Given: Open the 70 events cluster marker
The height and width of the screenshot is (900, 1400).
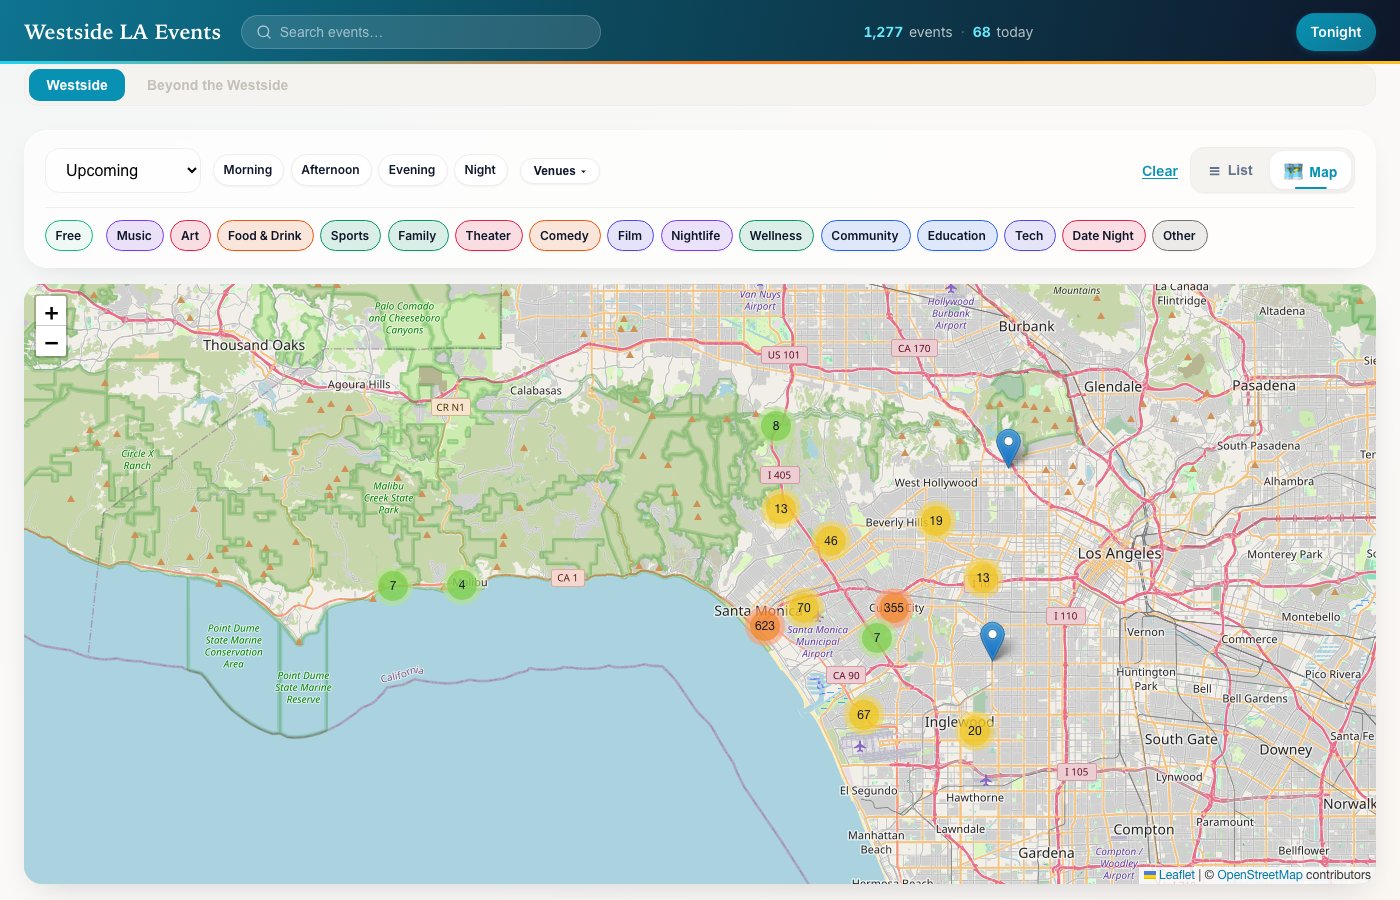Looking at the screenshot, I should [x=804, y=608].
